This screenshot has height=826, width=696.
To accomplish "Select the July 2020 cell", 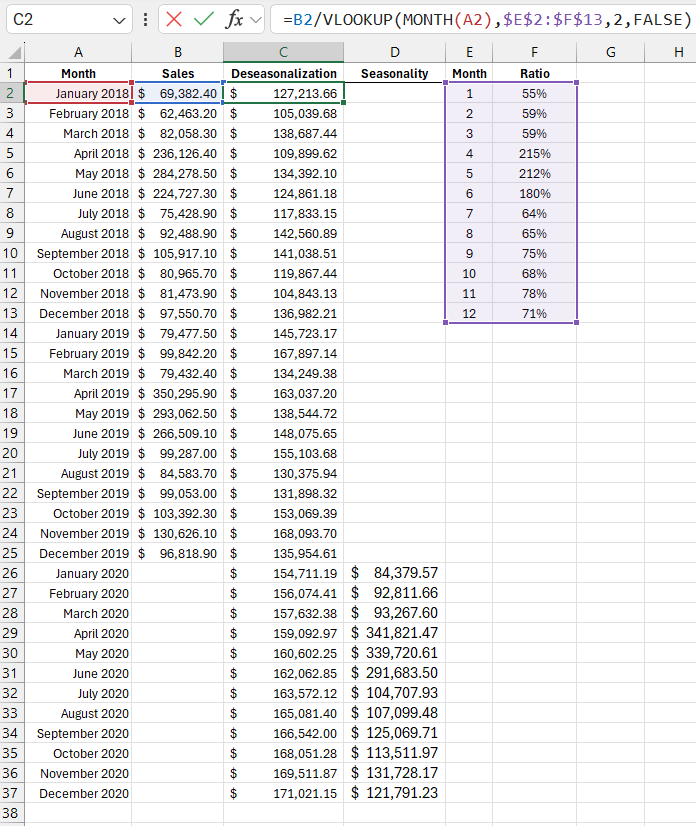I will [x=78, y=693].
